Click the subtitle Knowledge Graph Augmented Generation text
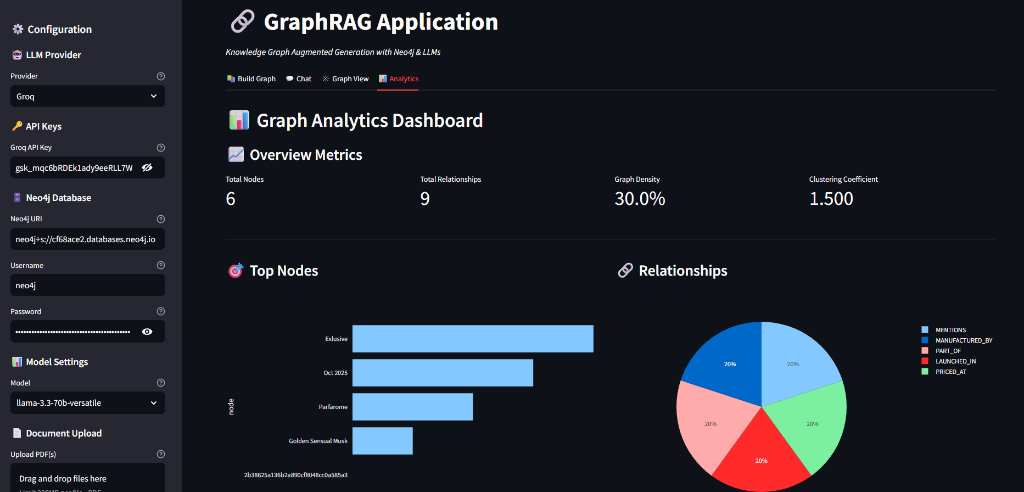Screen dimensions: 1024x492 click(x=333, y=52)
